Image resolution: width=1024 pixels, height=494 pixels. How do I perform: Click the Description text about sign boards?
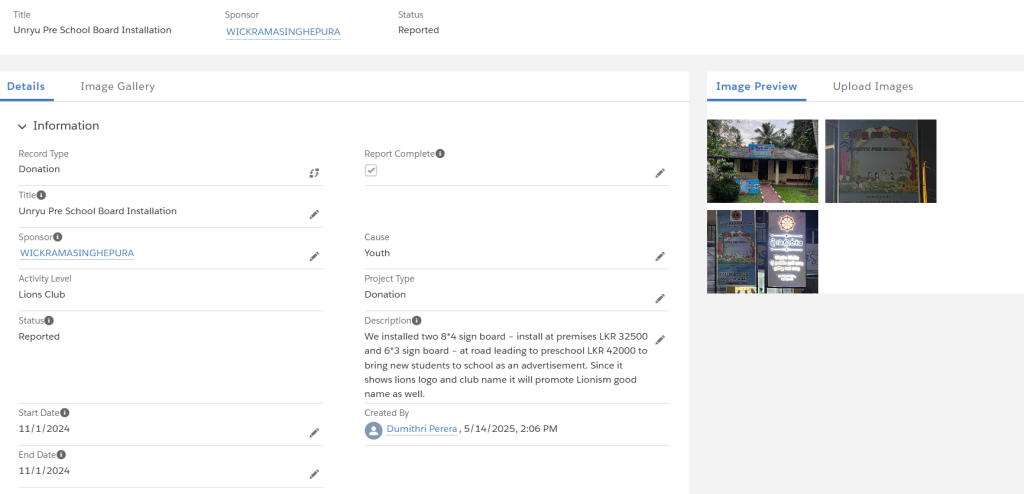[506, 365]
